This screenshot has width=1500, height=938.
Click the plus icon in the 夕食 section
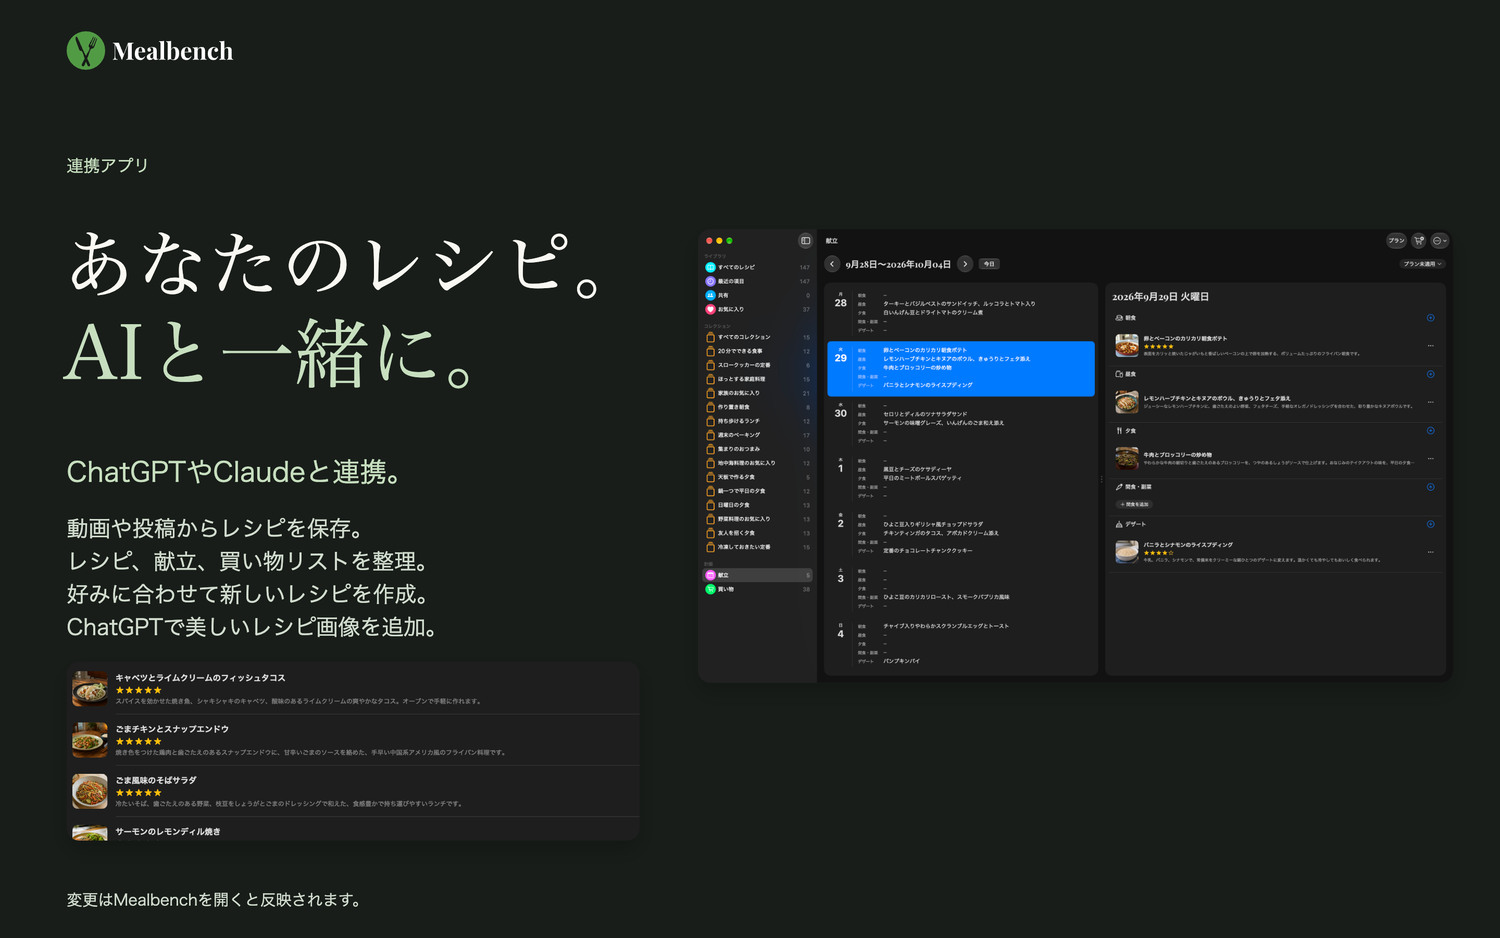1430,431
